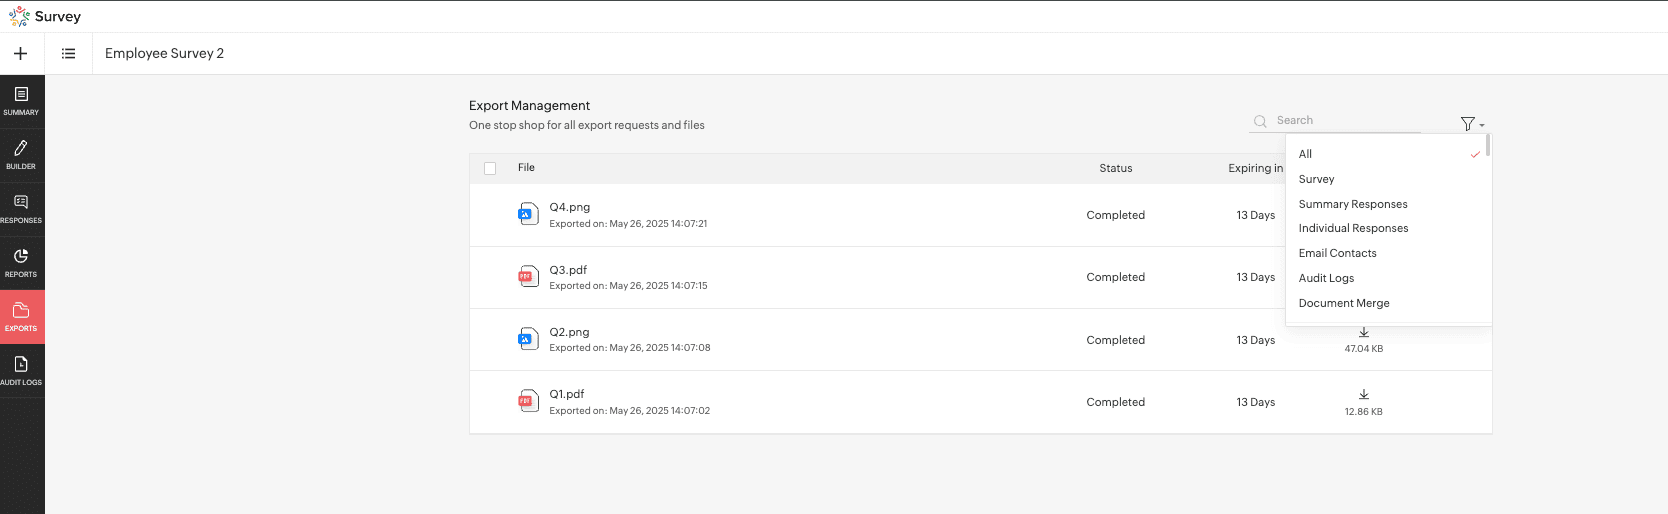1668x514 pixels.
Task: Click the Search exports field
Action: [1345, 121]
